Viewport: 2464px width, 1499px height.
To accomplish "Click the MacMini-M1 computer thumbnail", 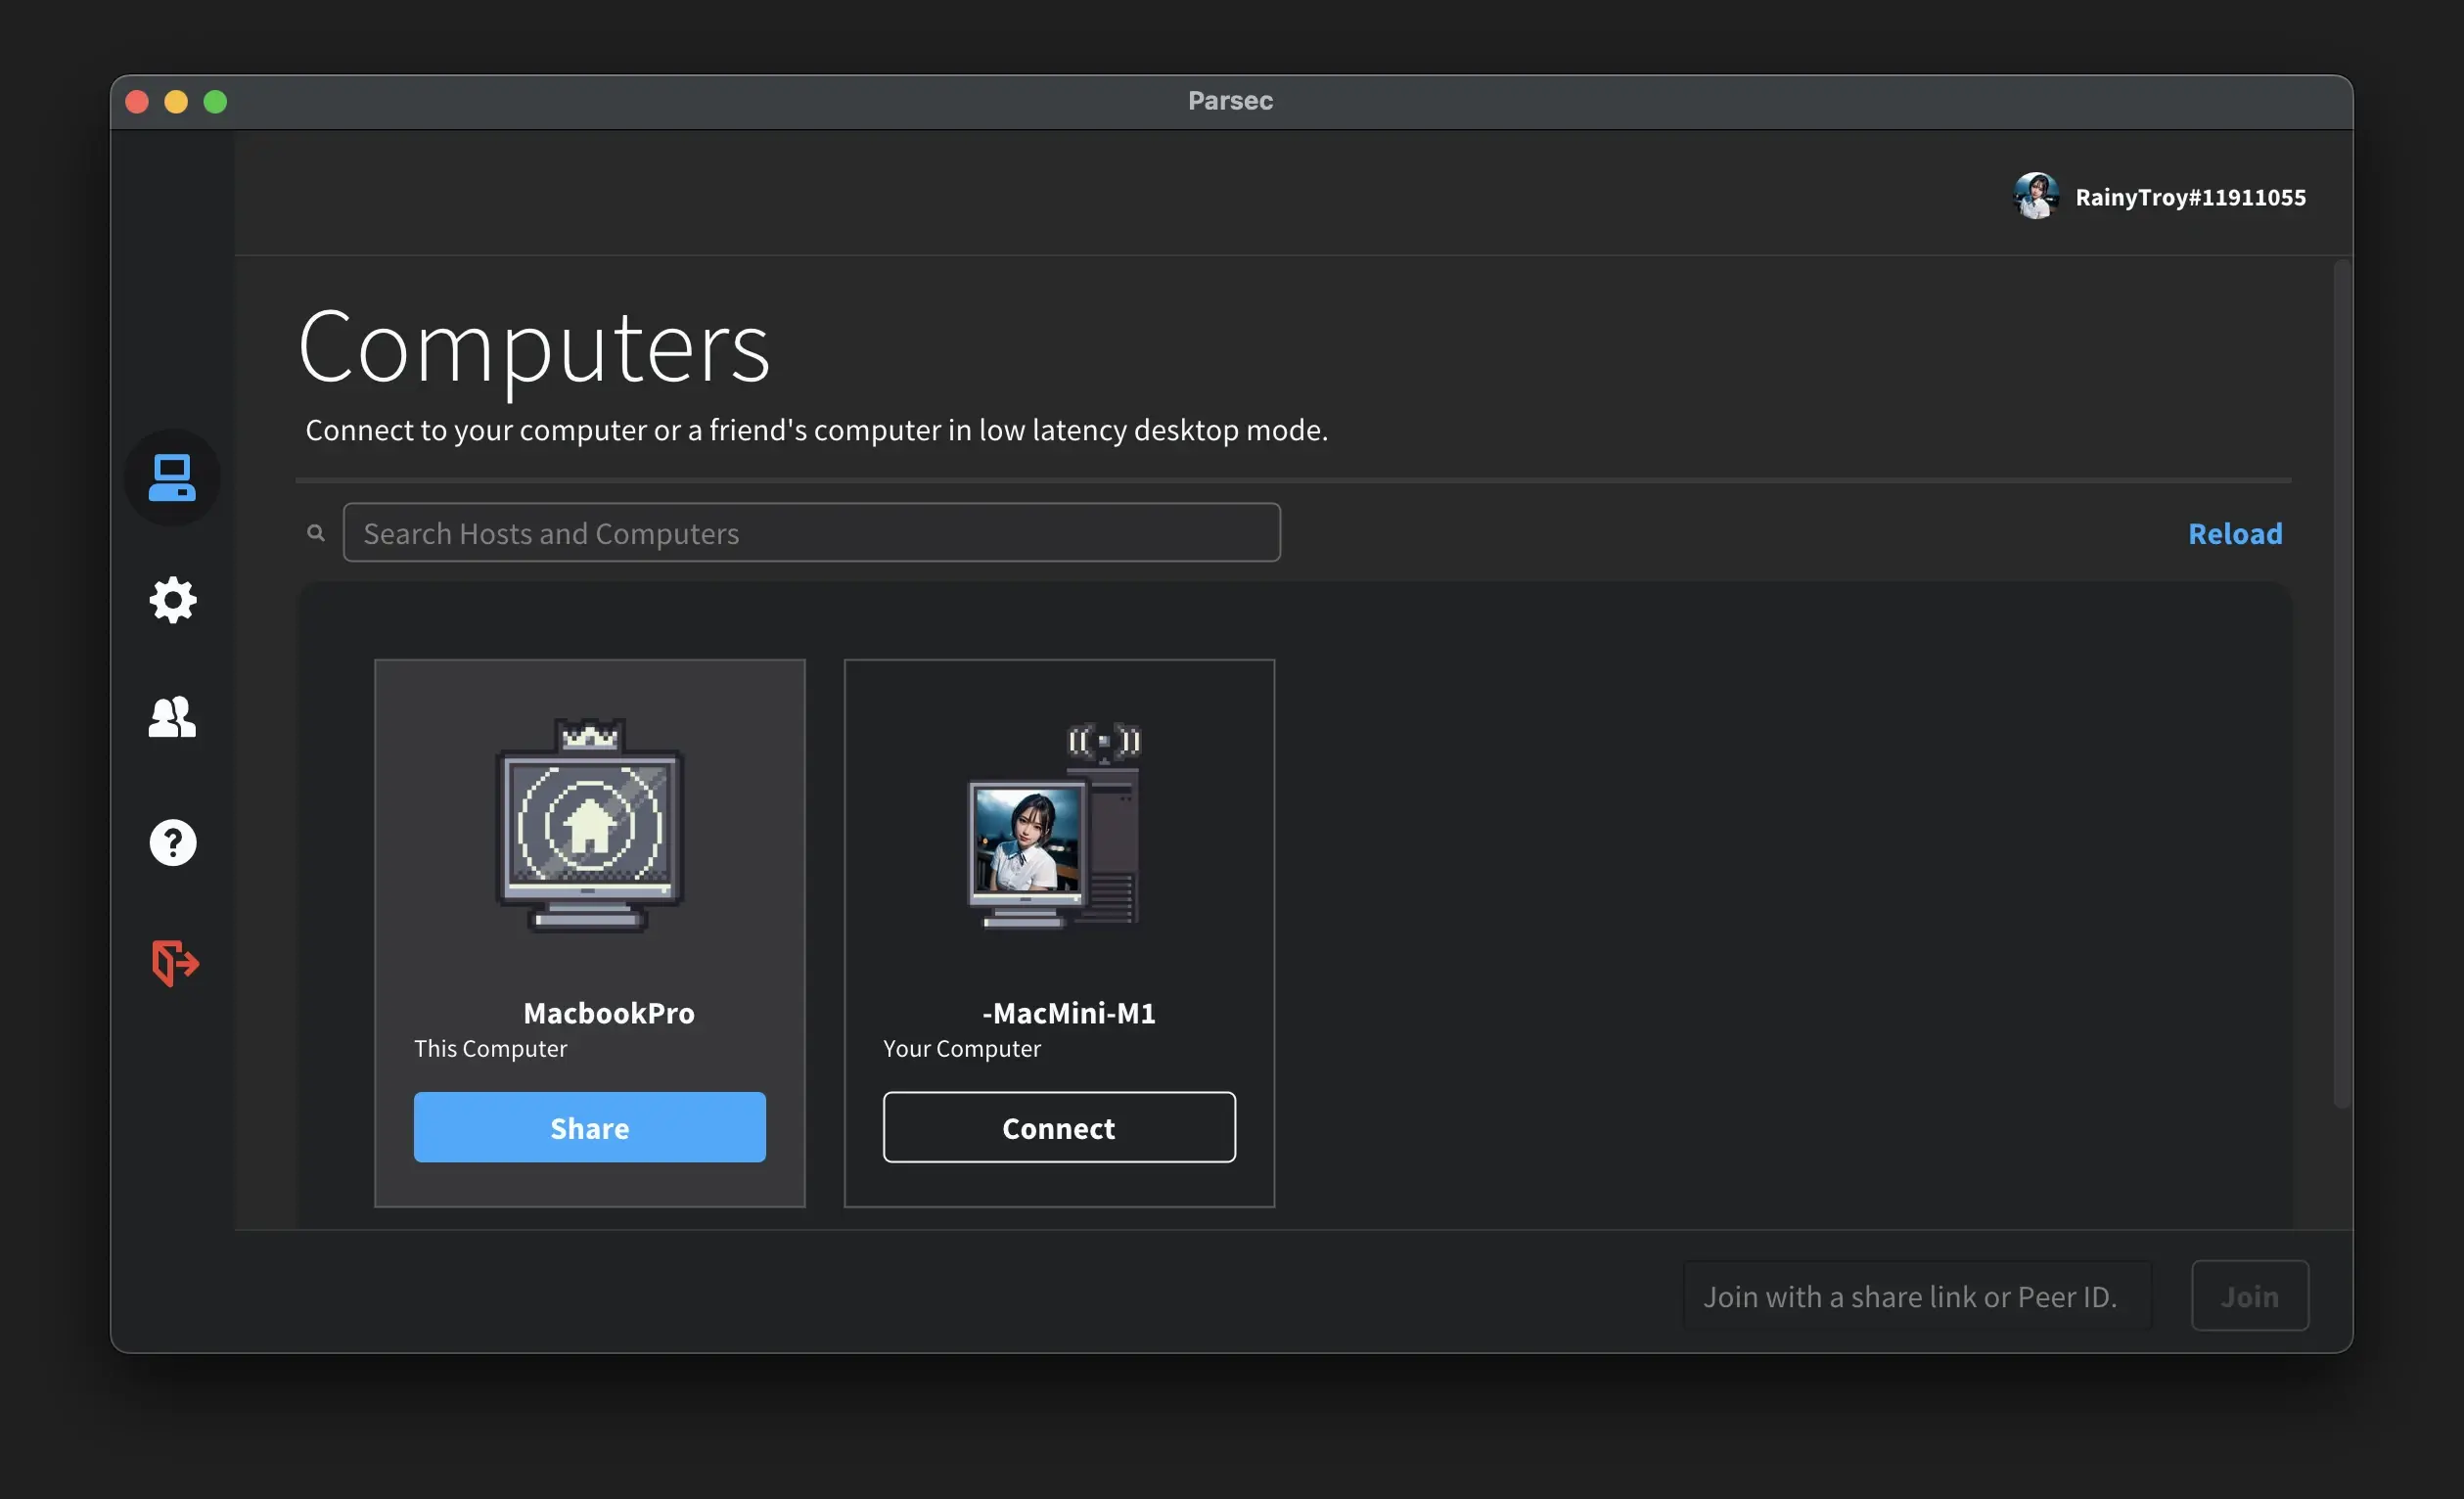I will (x=1054, y=825).
